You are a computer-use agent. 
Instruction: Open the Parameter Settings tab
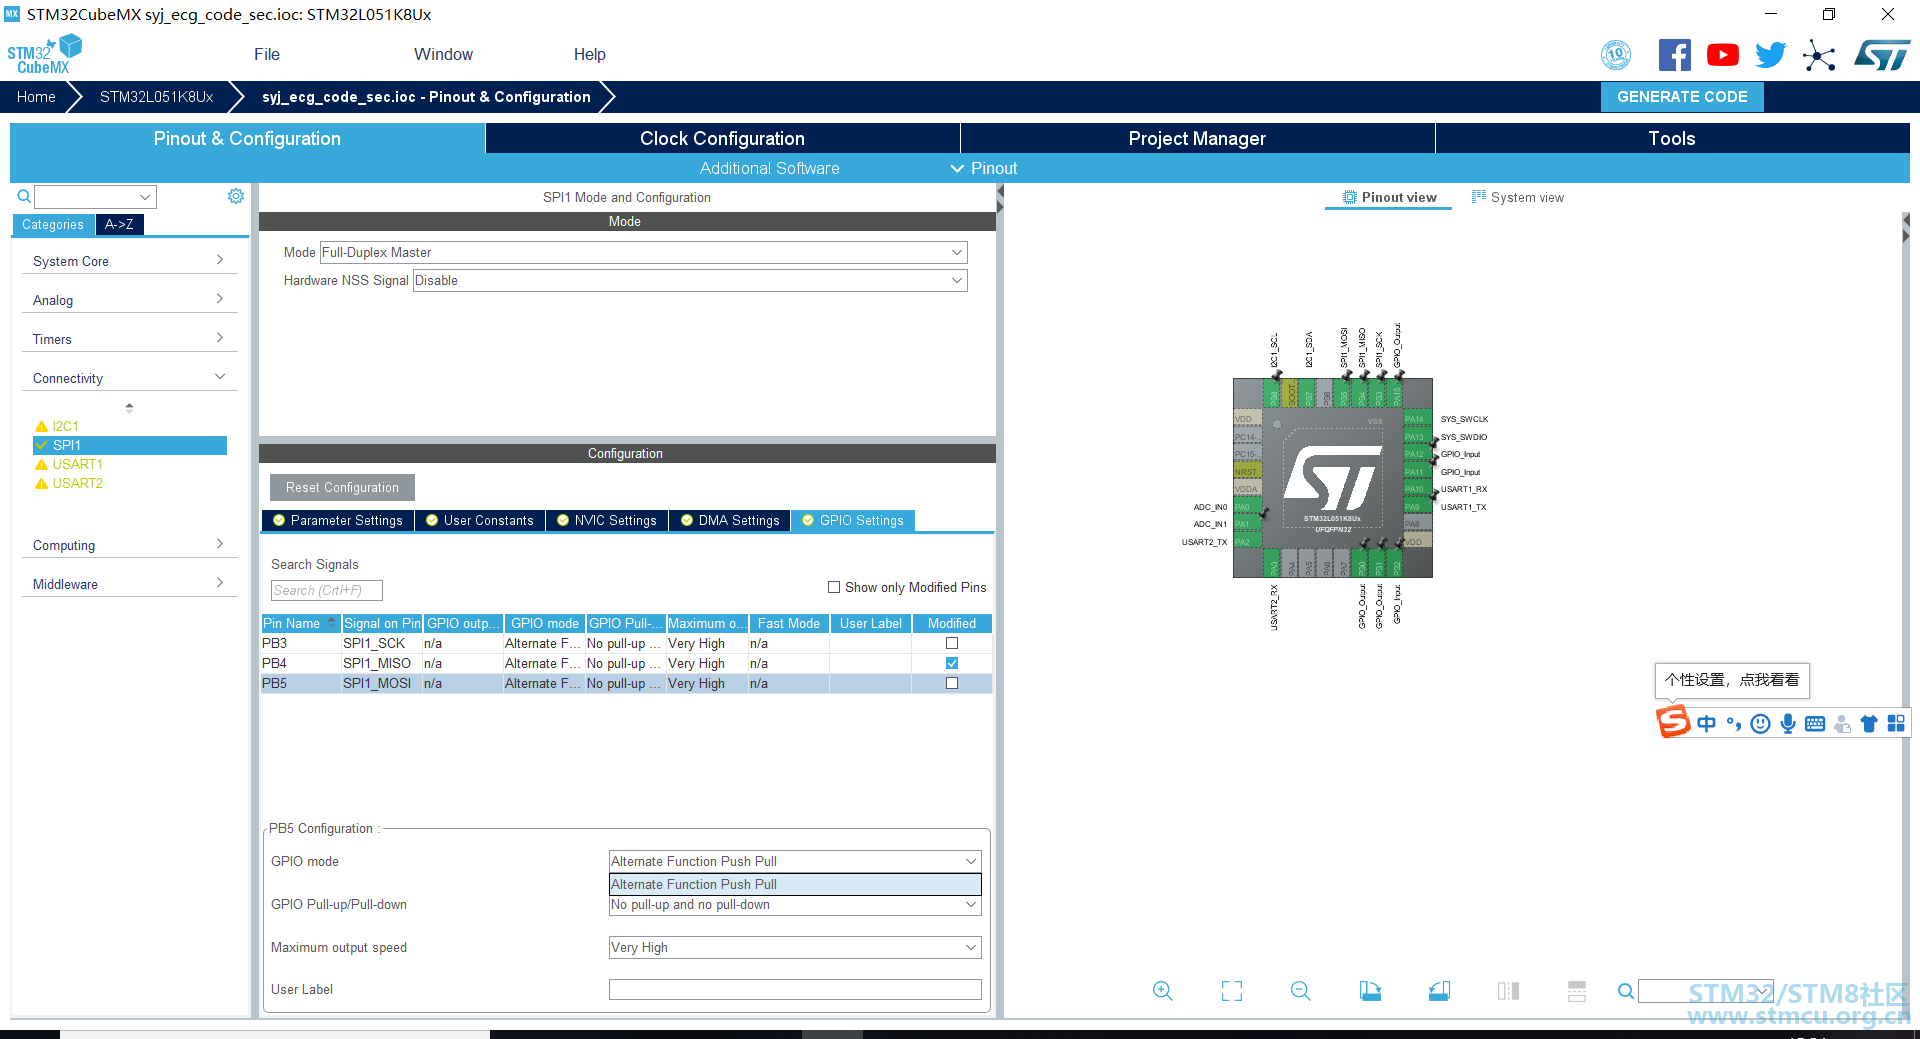pyautogui.click(x=338, y=520)
